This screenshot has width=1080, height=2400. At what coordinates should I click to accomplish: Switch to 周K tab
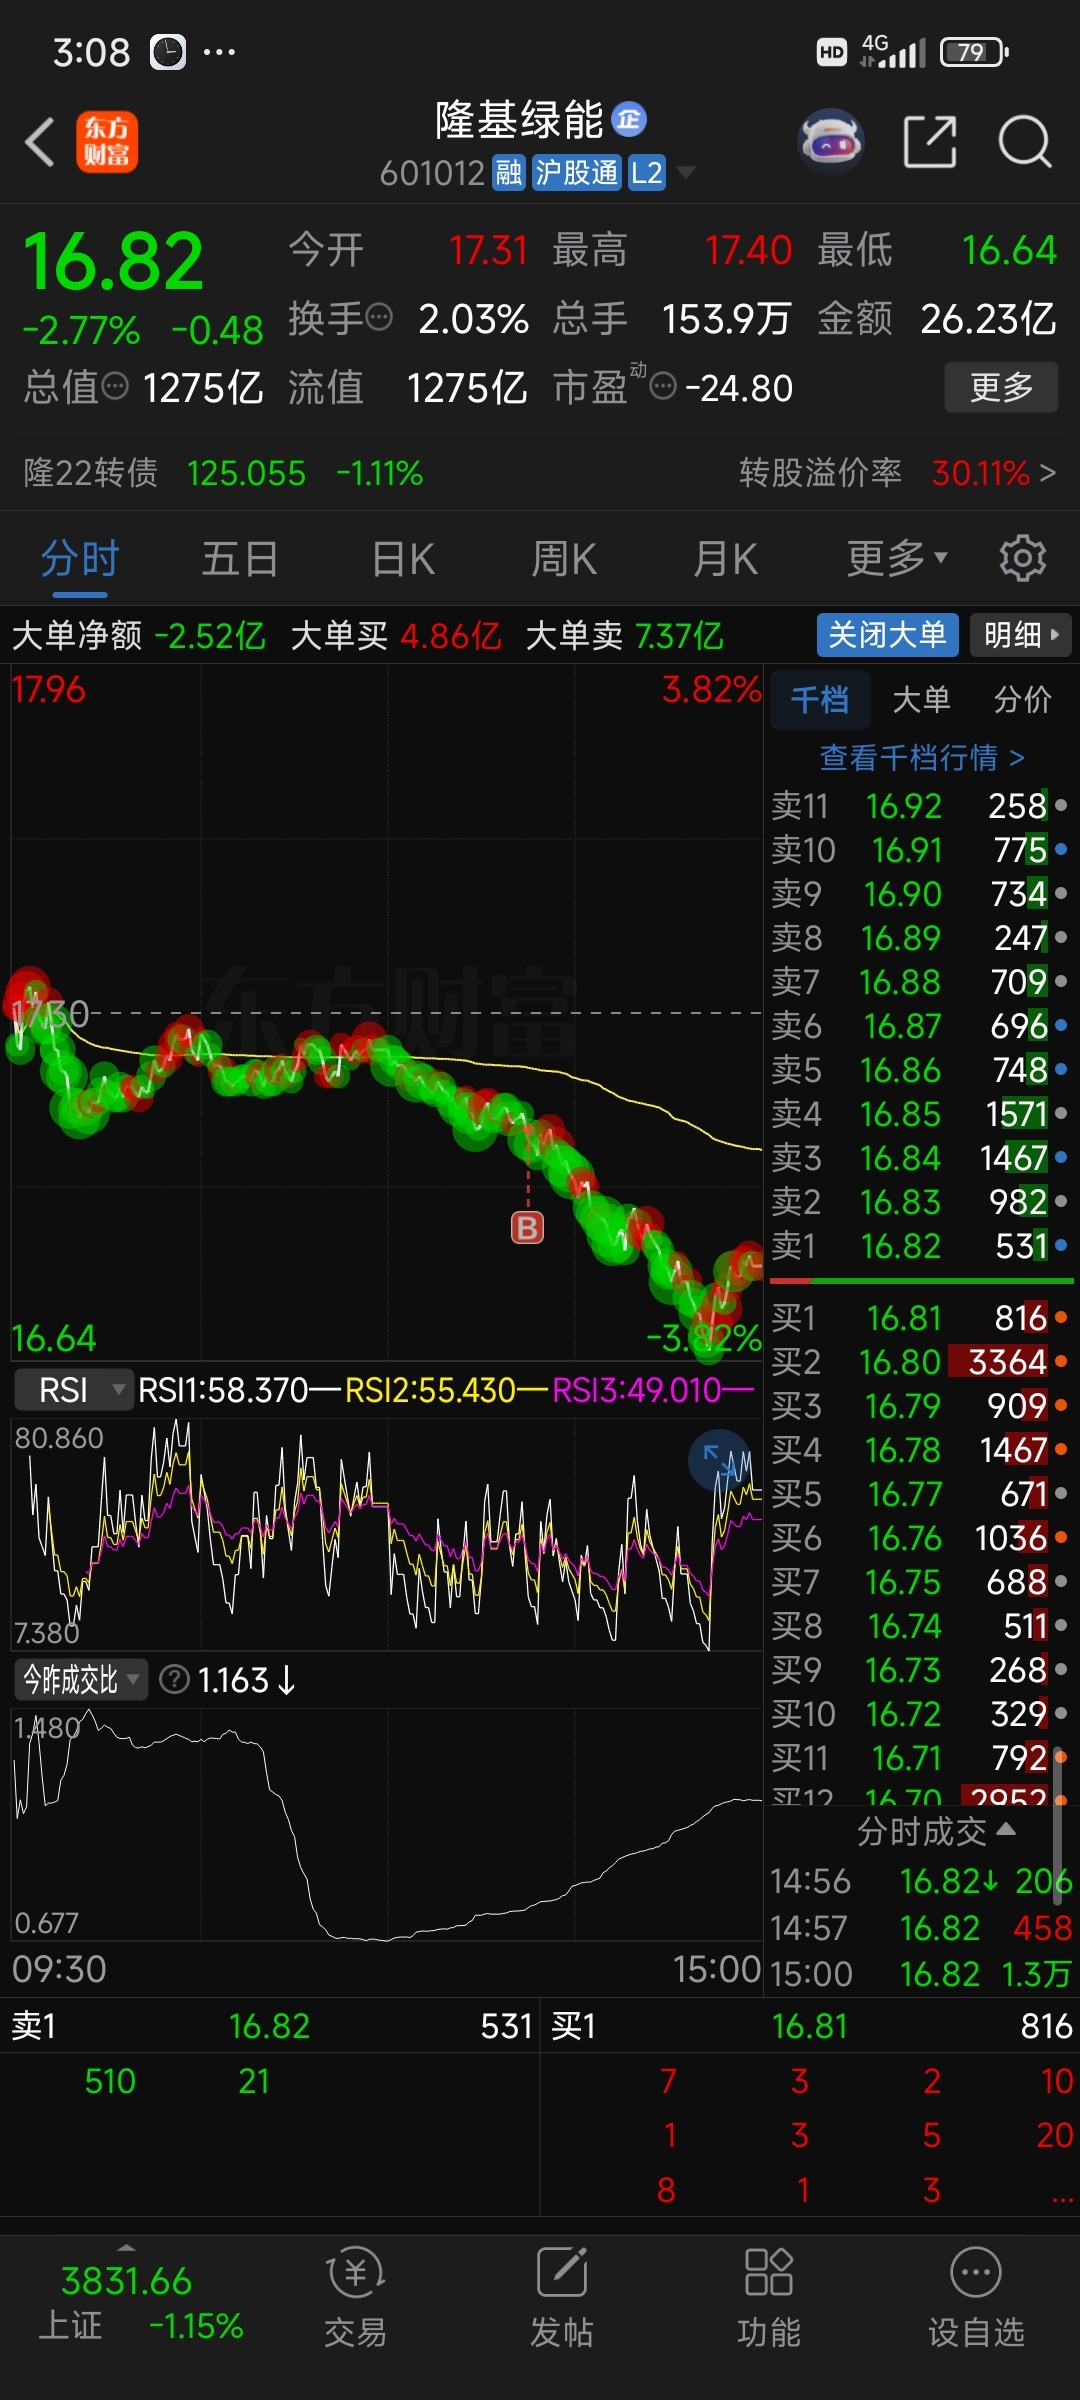point(564,558)
